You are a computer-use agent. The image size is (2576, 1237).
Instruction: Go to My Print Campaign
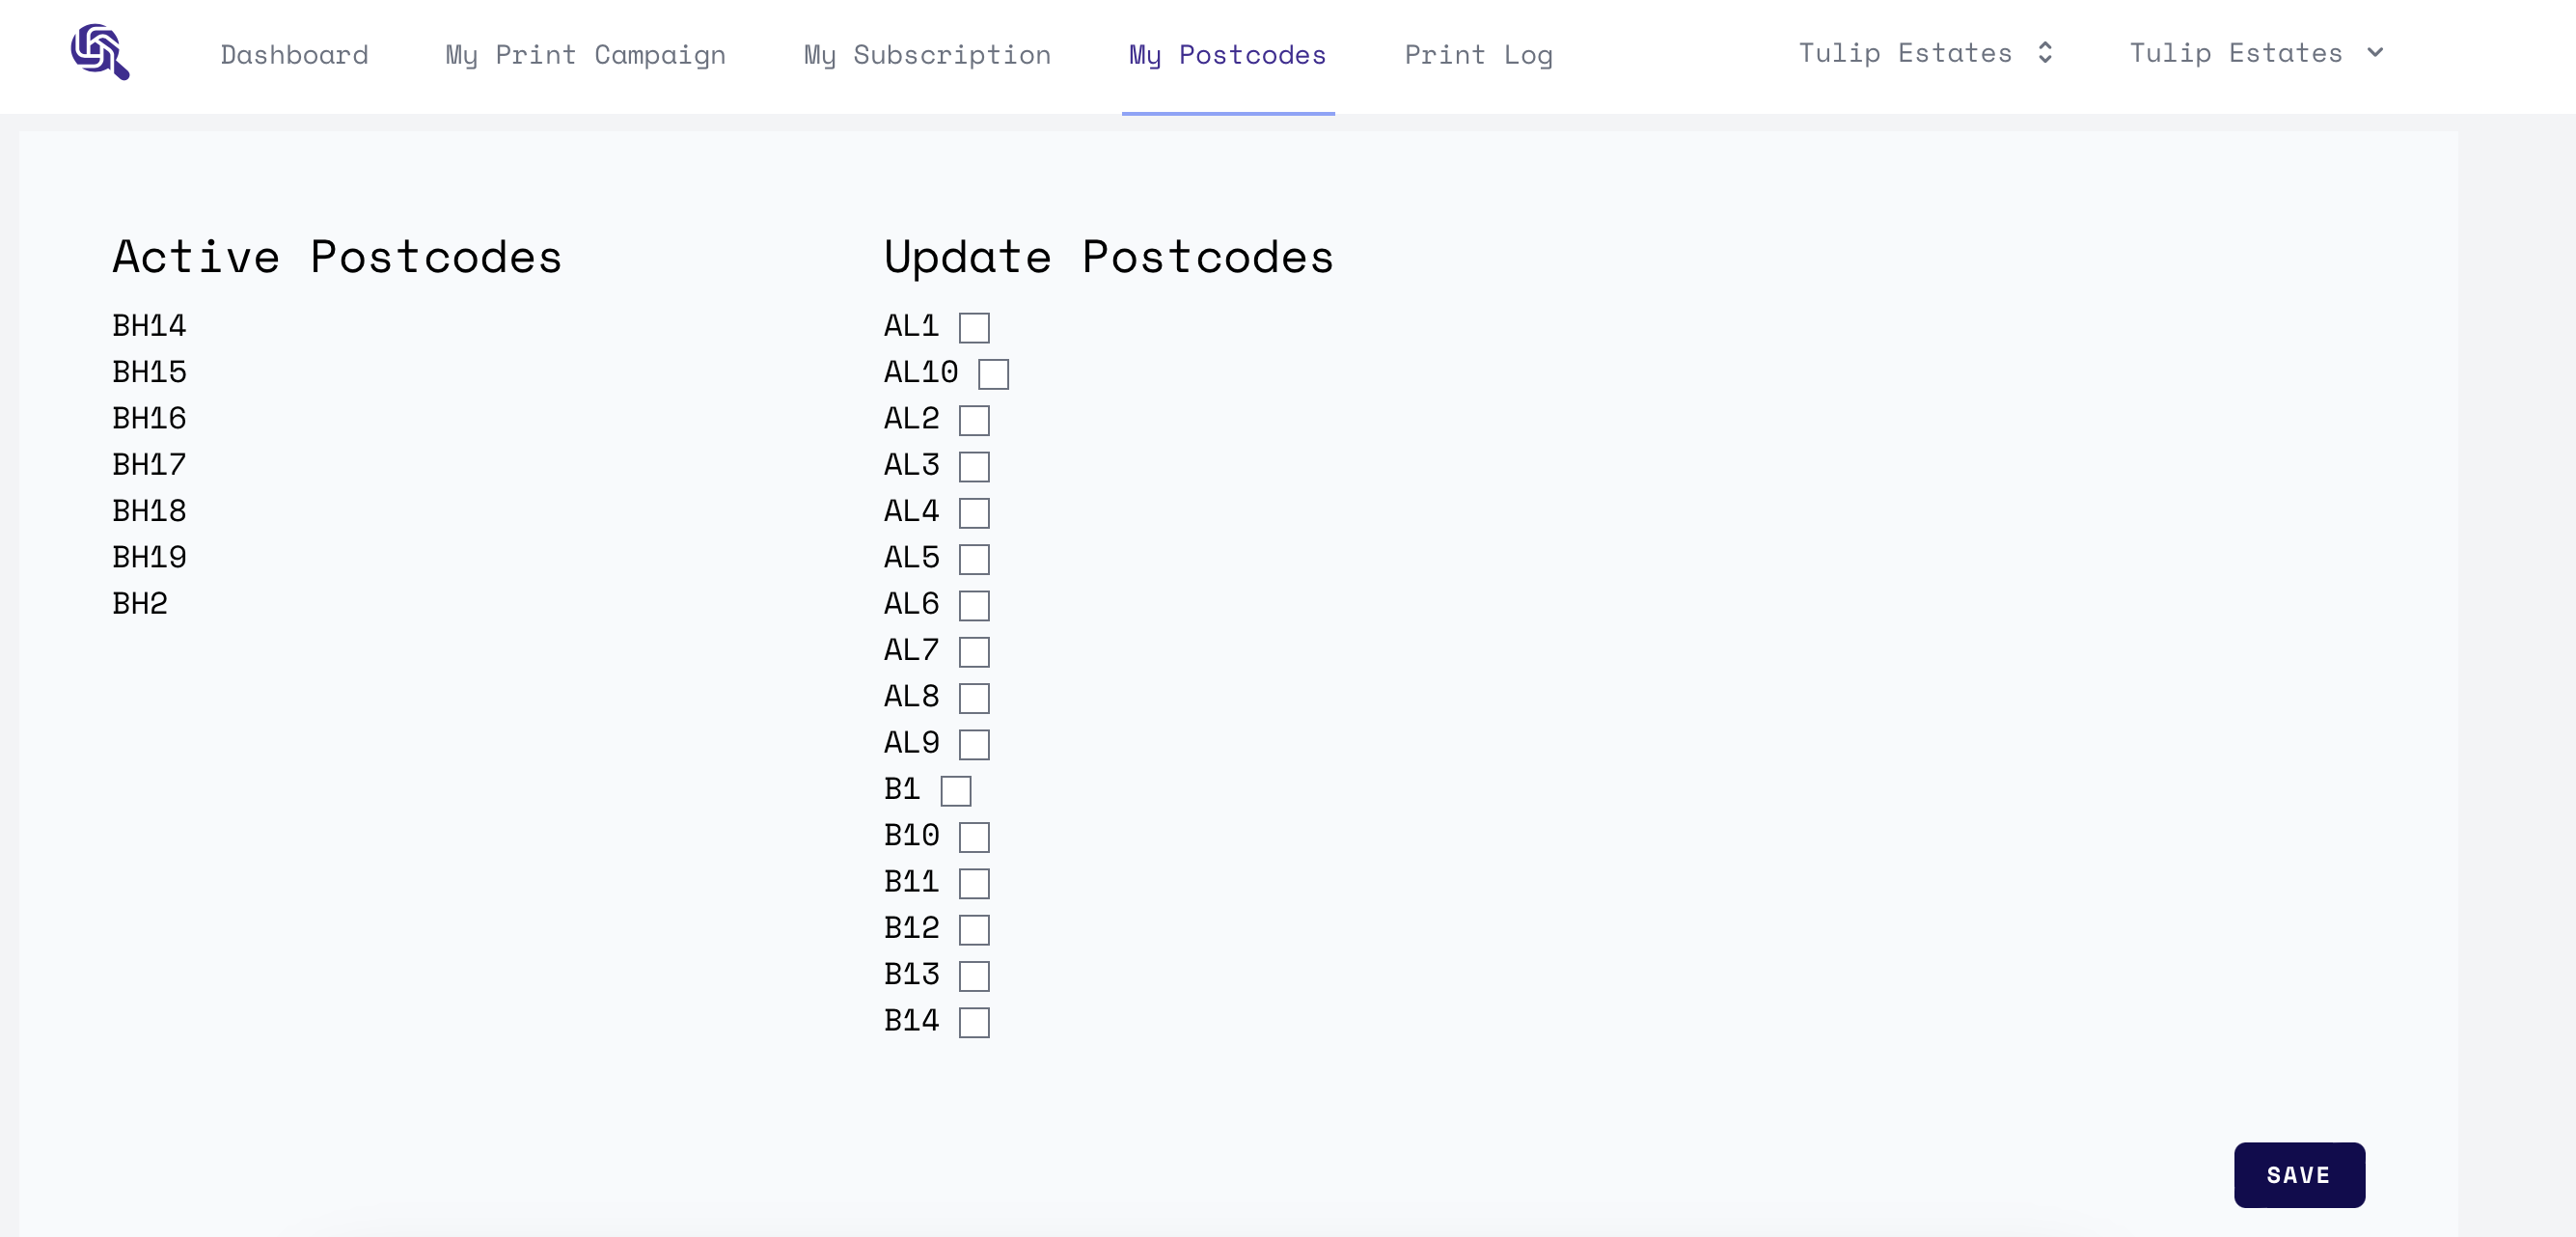[585, 55]
